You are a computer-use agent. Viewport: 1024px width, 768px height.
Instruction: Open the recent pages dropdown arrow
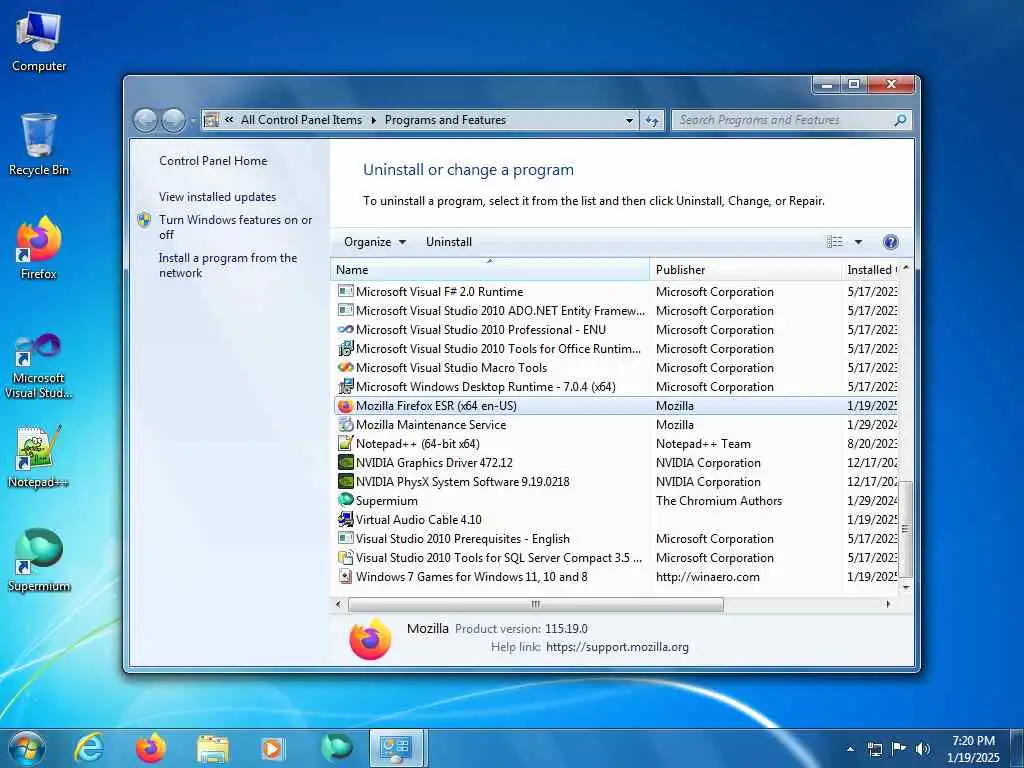193,121
